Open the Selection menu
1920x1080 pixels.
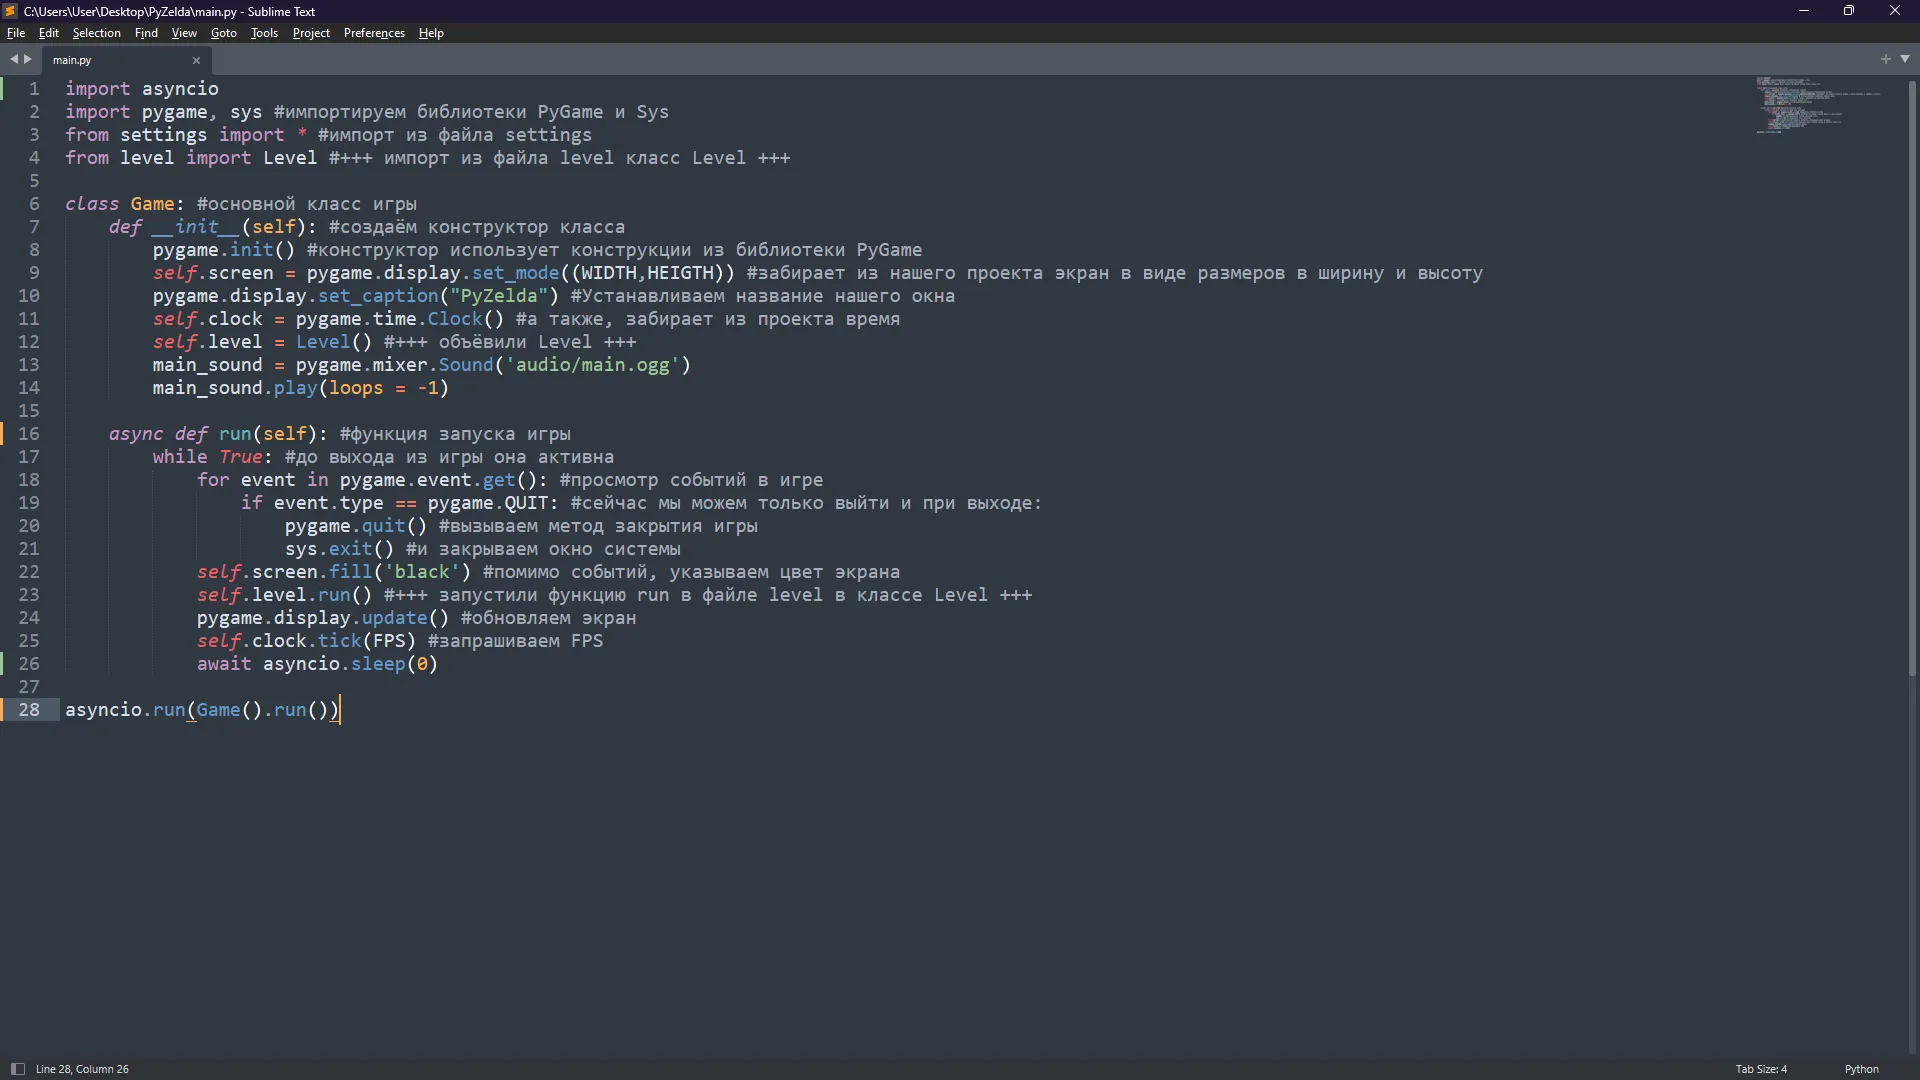click(96, 33)
